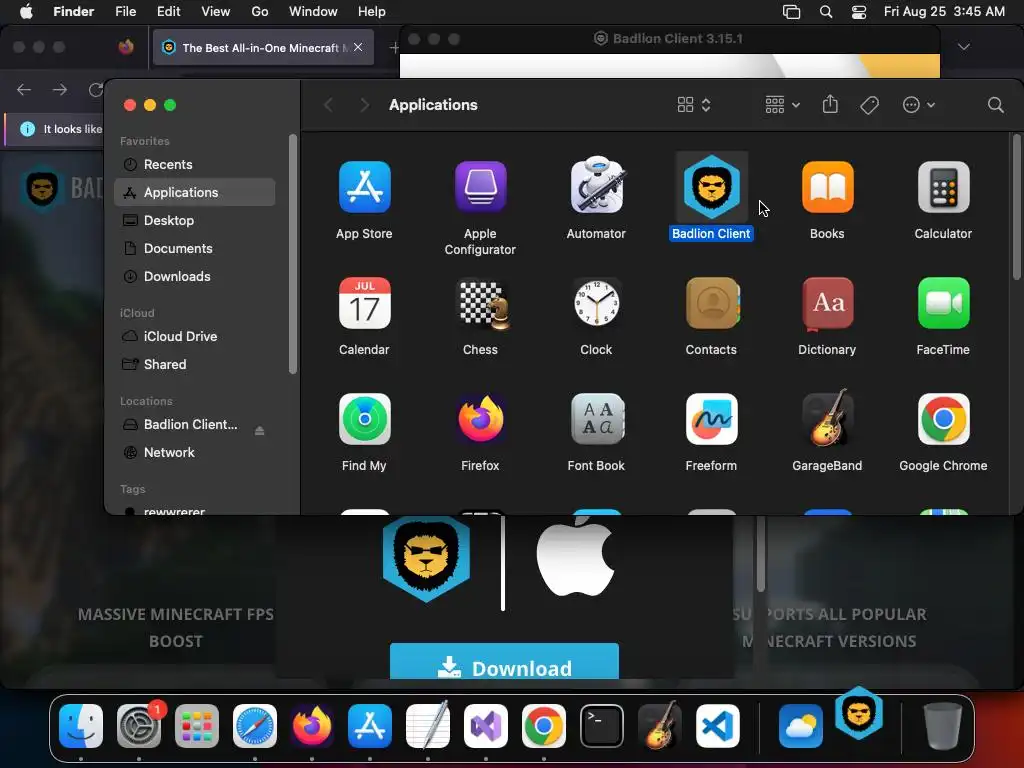Open Downloads in the Finder sidebar

pyautogui.click(x=195, y=277)
